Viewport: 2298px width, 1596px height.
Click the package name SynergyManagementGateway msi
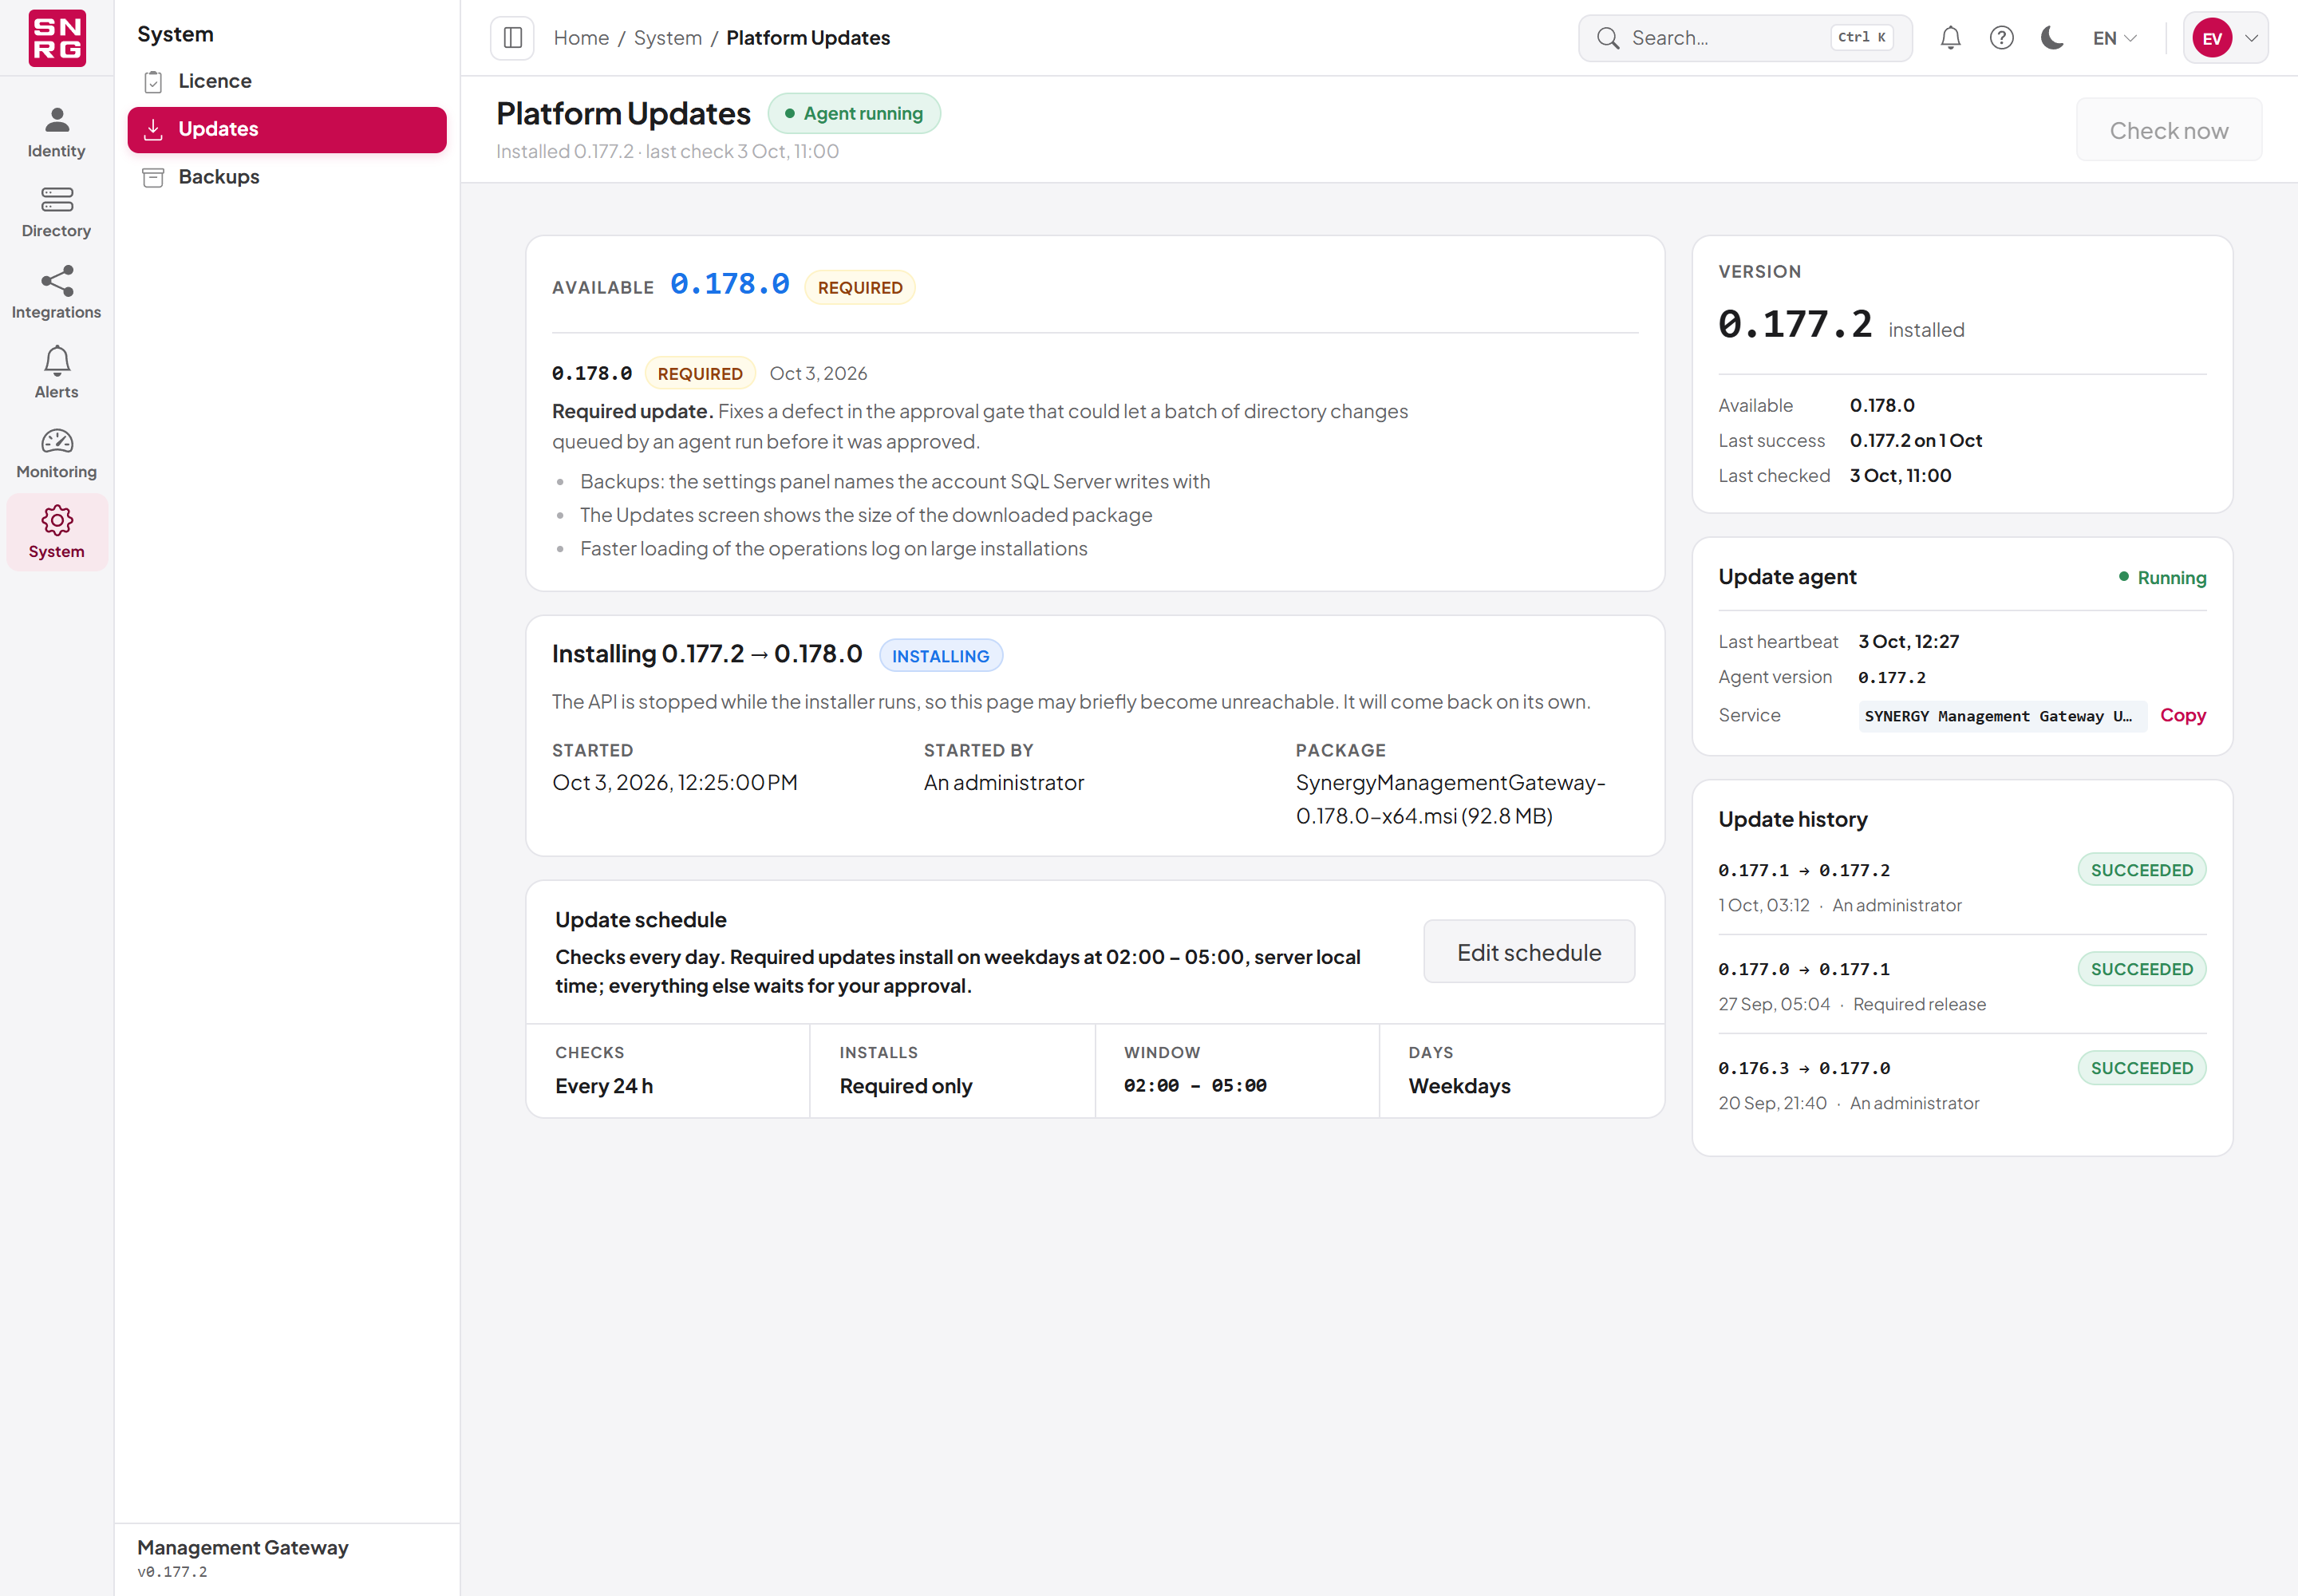1450,799
